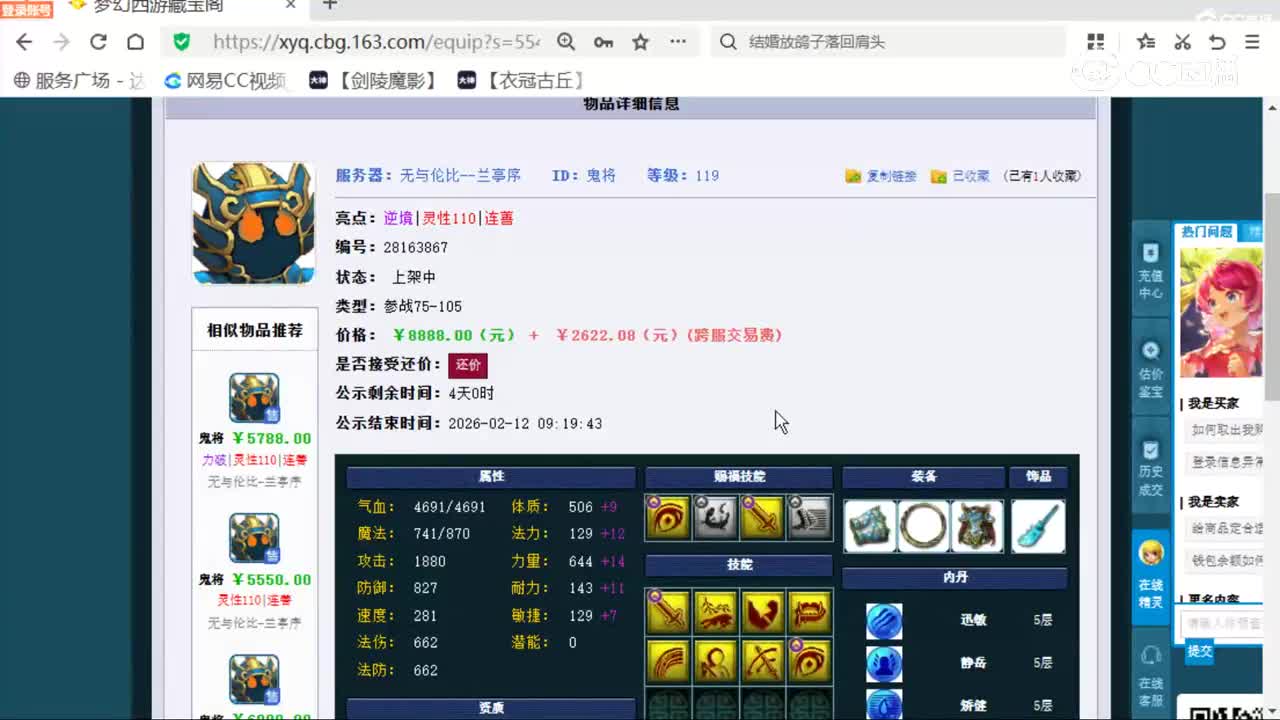Click the chat question input field
The image size is (1280, 720).
tap(1222, 623)
